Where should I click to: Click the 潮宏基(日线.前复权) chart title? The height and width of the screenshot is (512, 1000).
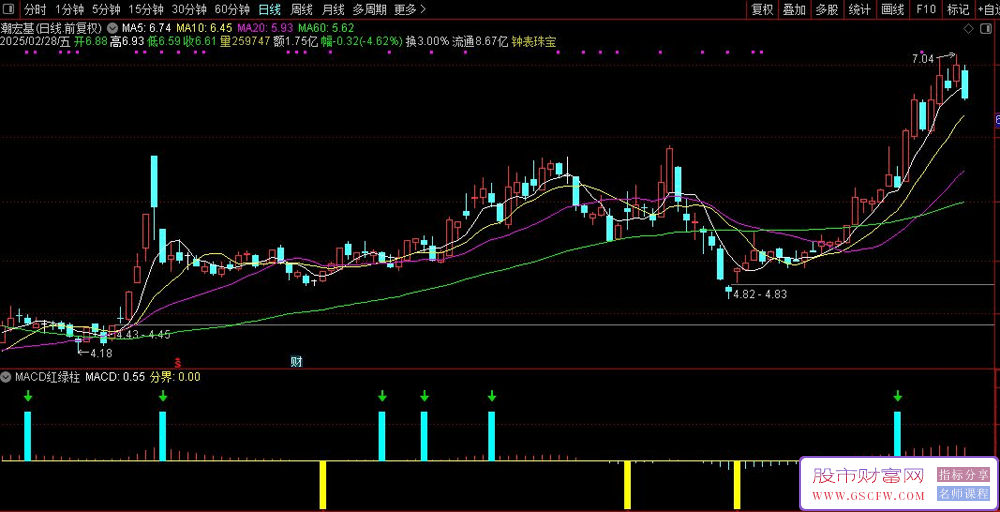(x=51, y=28)
